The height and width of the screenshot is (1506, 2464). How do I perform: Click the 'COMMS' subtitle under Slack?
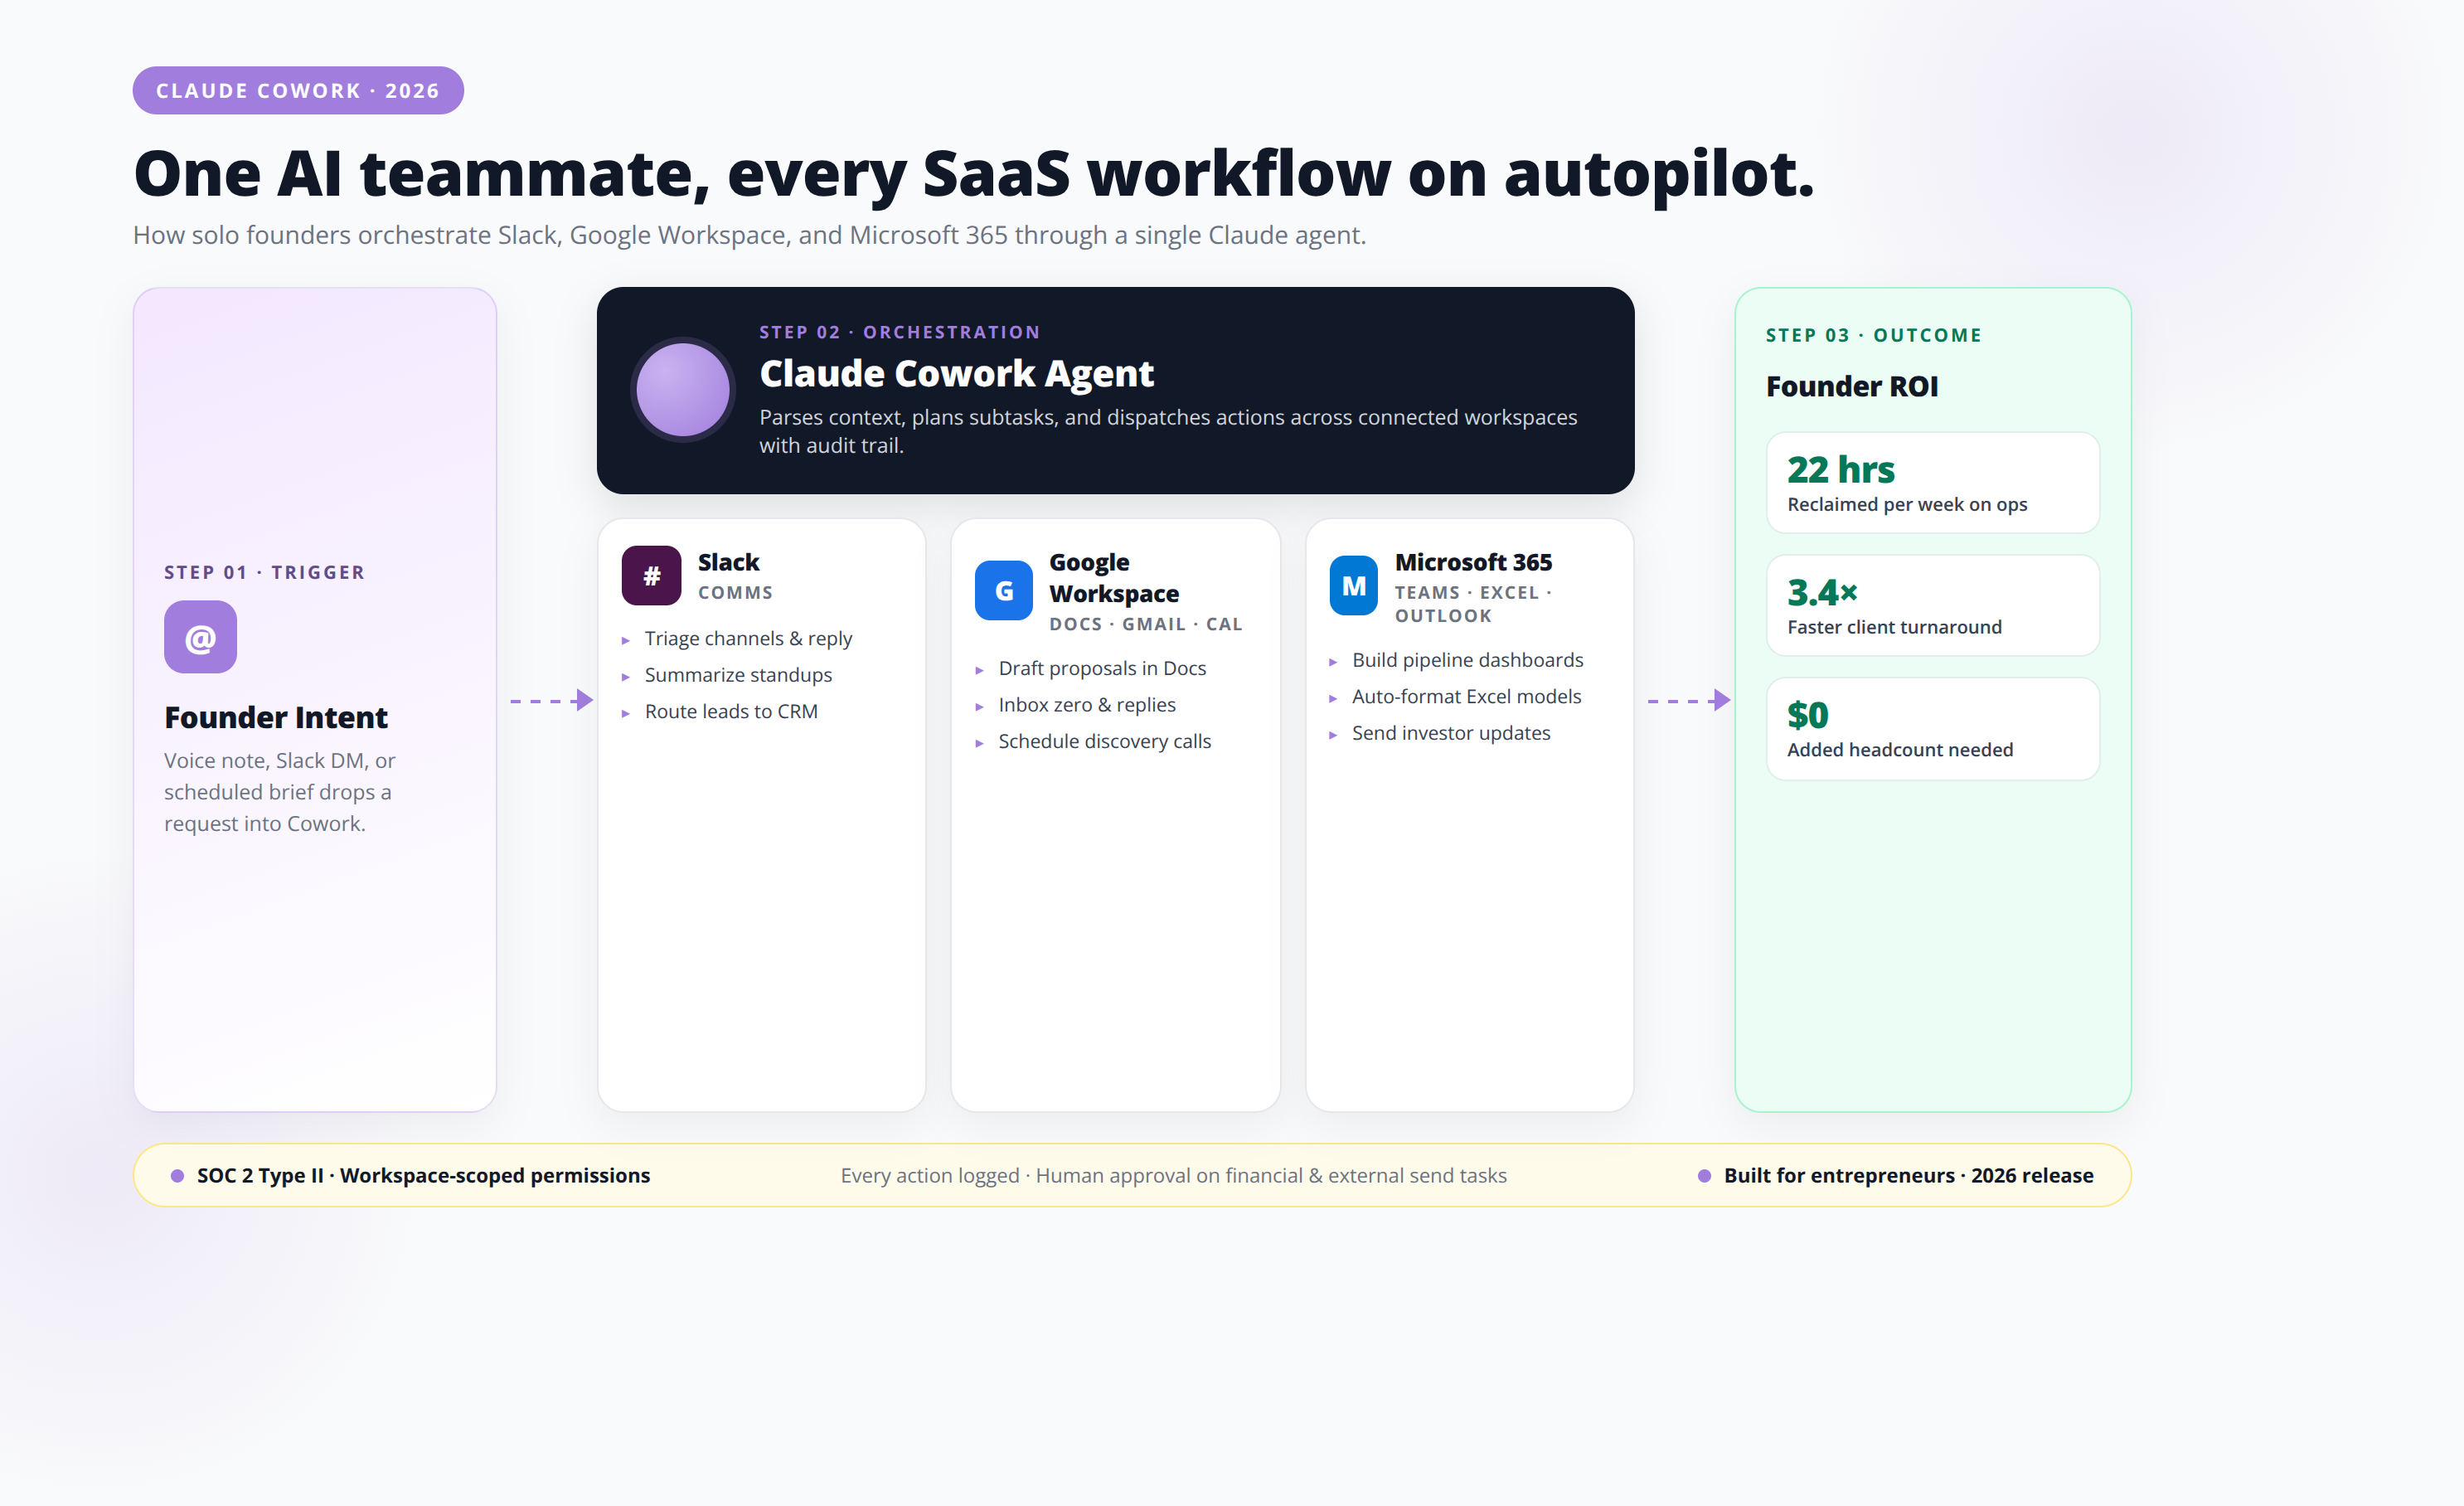click(x=735, y=592)
